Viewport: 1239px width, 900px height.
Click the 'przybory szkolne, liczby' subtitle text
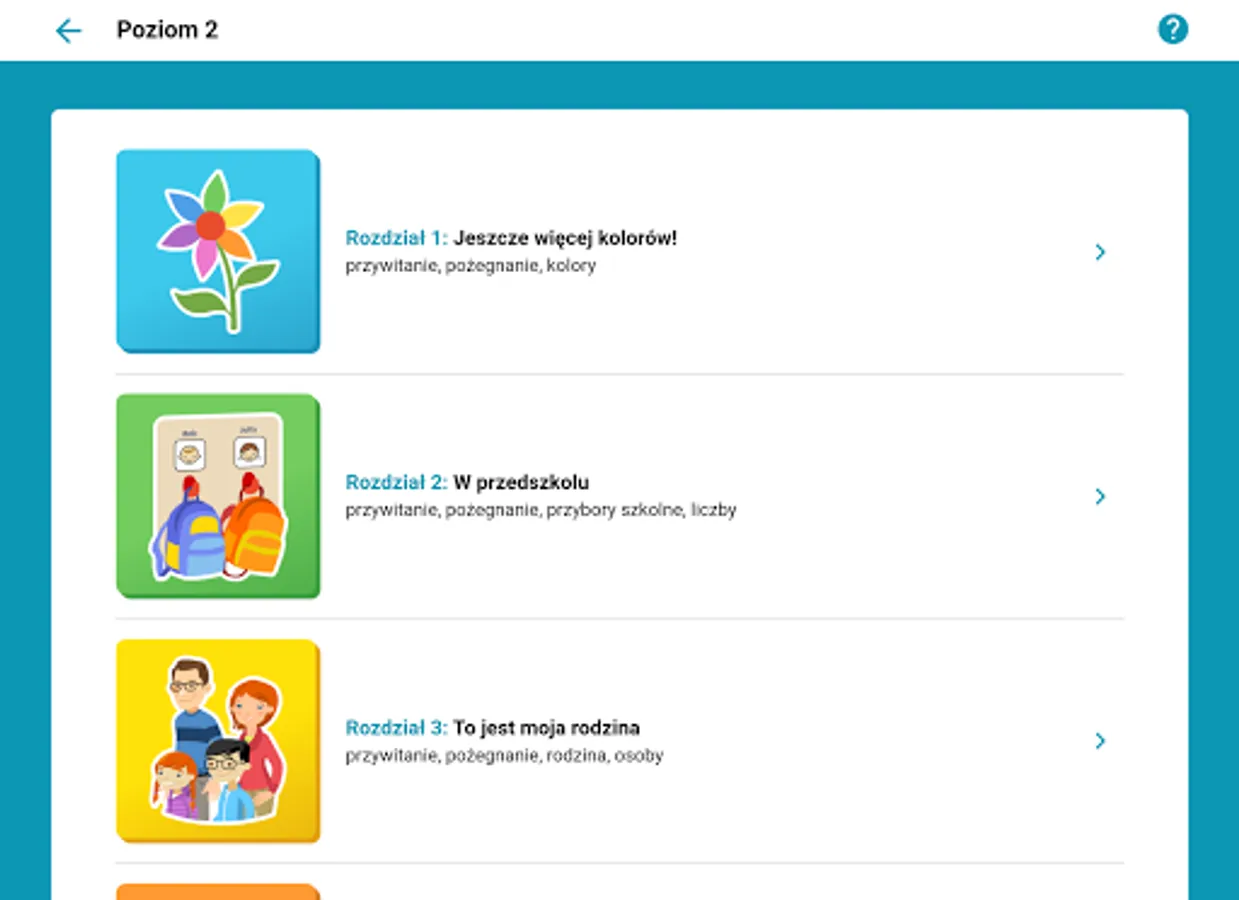(x=641, y=510)
